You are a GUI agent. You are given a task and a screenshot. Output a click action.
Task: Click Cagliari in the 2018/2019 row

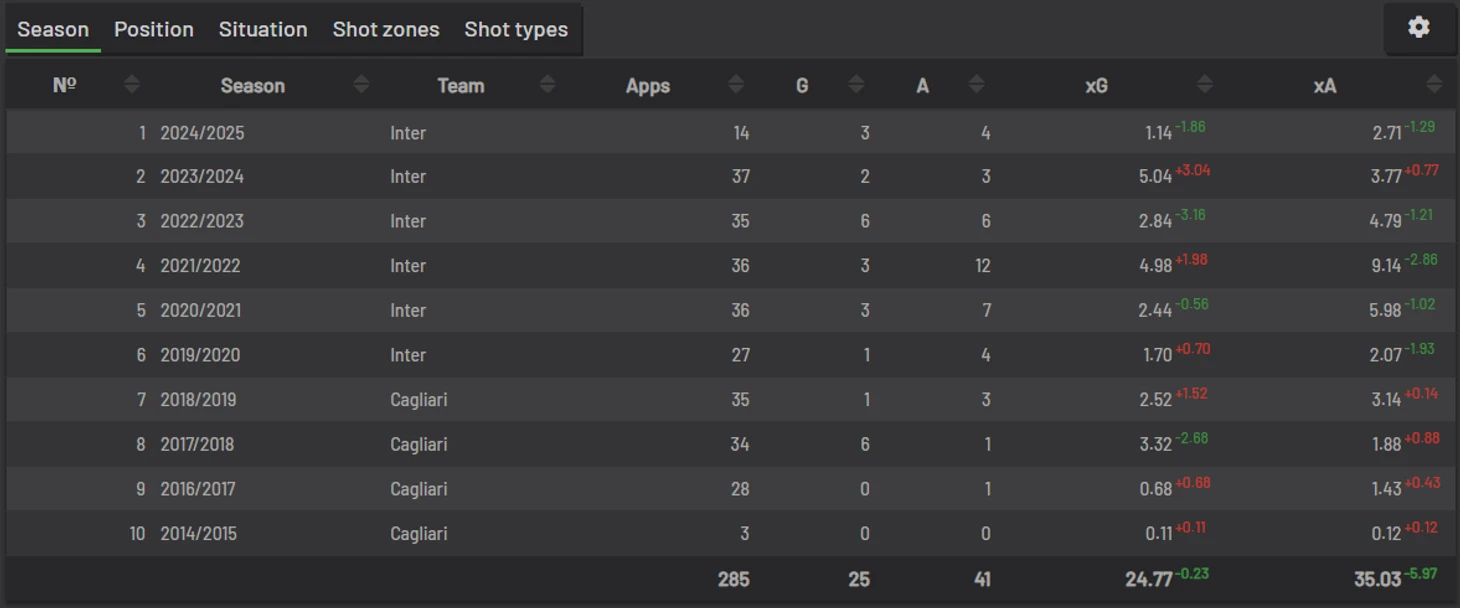(419, 399)
